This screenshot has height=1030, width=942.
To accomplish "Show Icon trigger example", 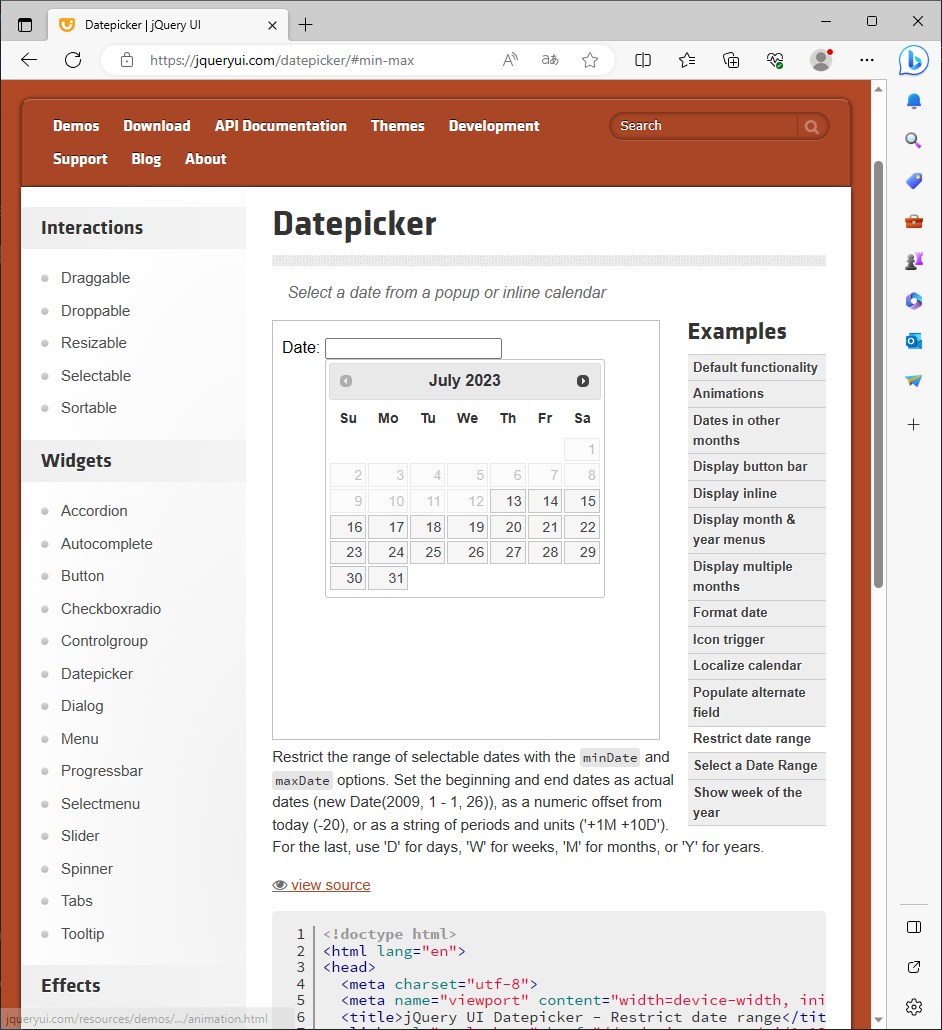I will coord(757,639).
